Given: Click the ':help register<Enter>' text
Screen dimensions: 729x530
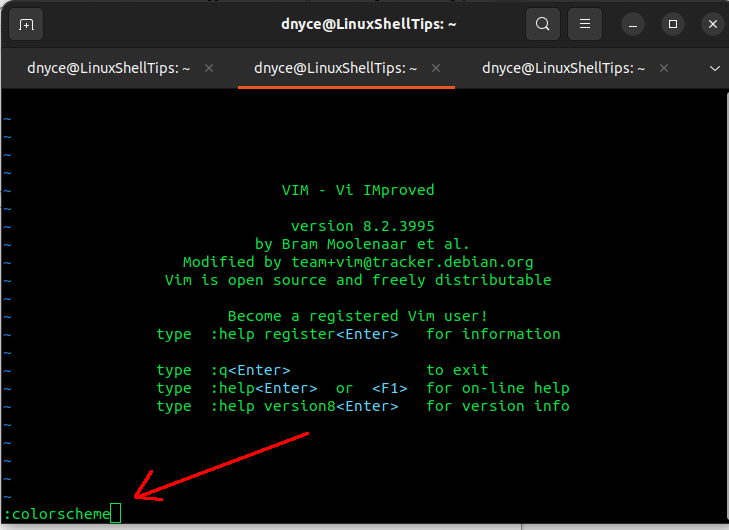Looking at the screenshot, I should pos(305,334).
